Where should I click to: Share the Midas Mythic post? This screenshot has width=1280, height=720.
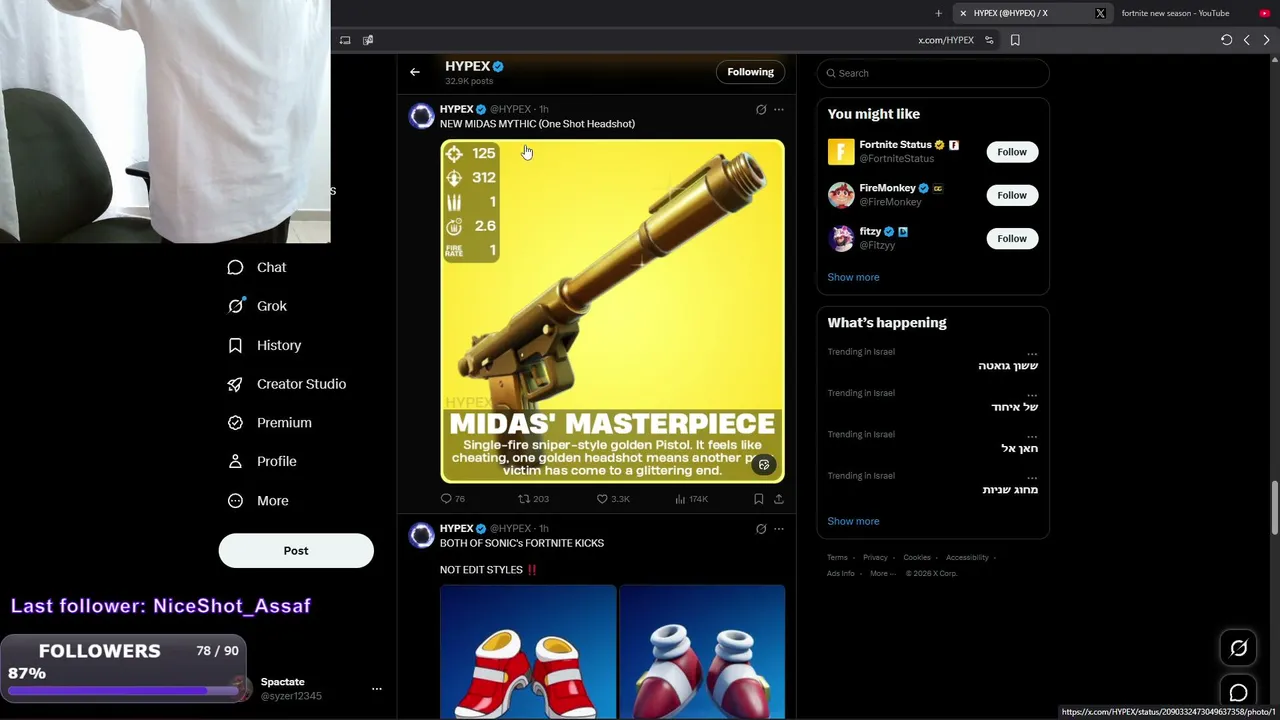779,498
